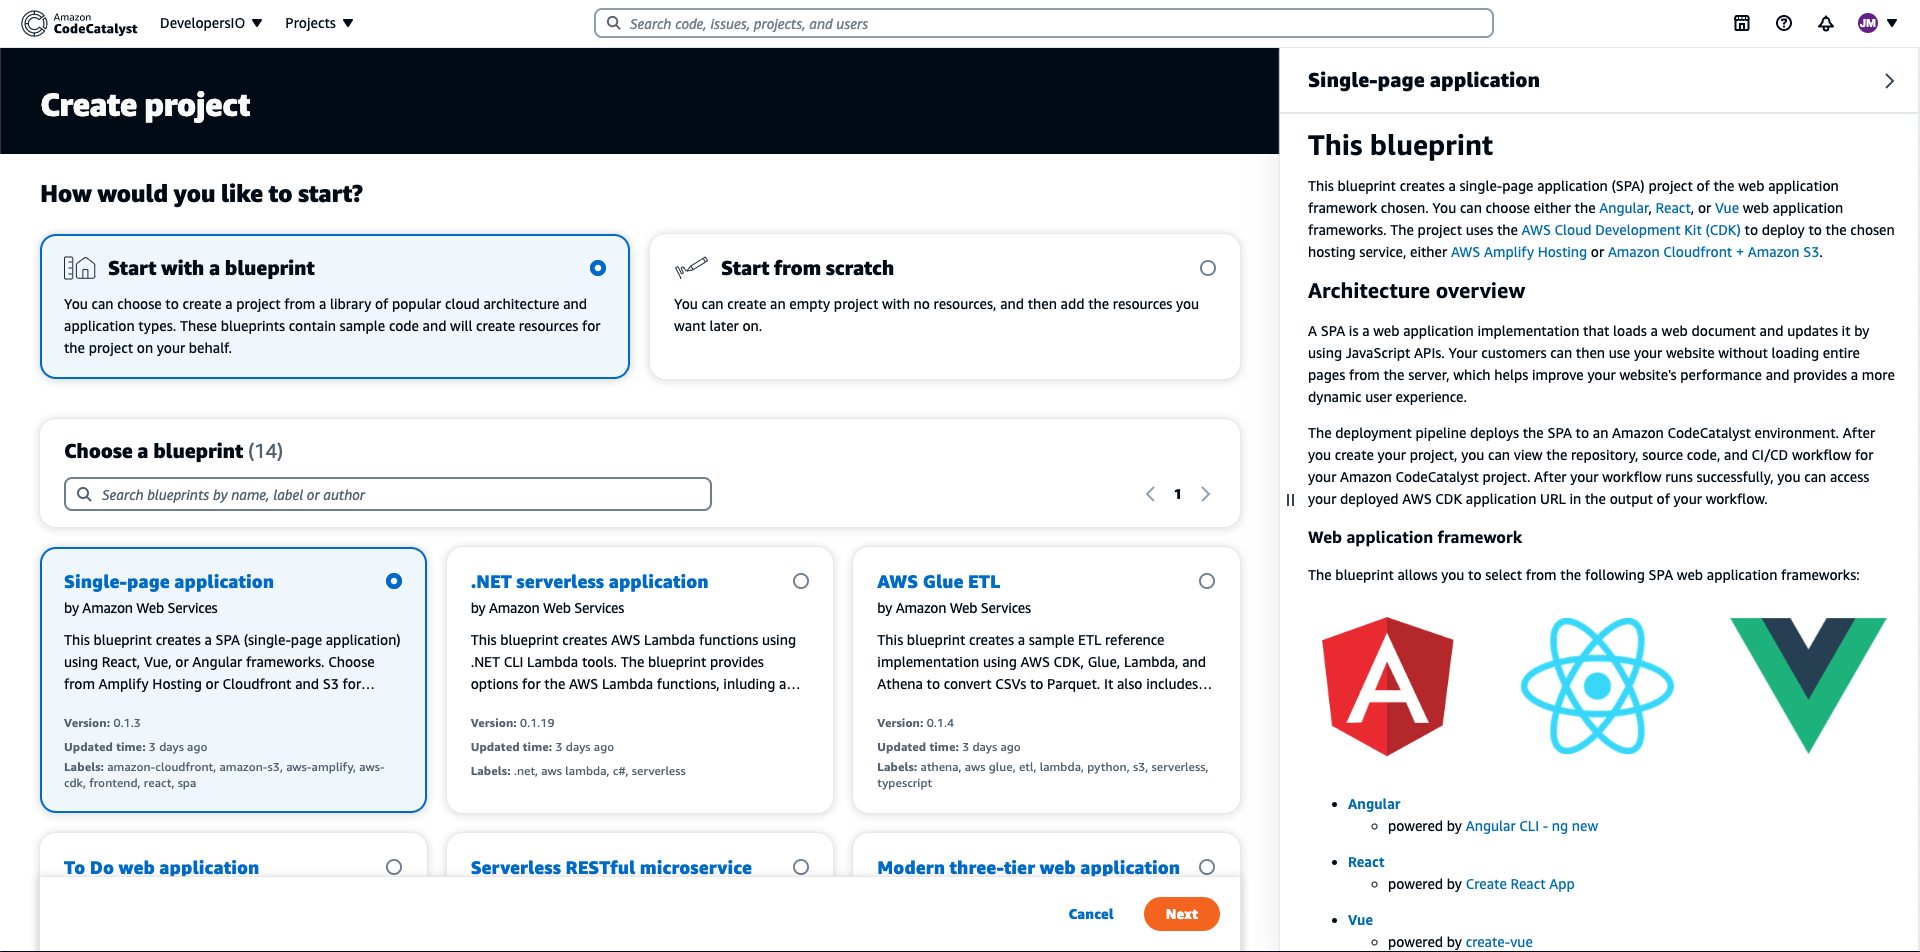Open the create-vue link

point(1499,942)
